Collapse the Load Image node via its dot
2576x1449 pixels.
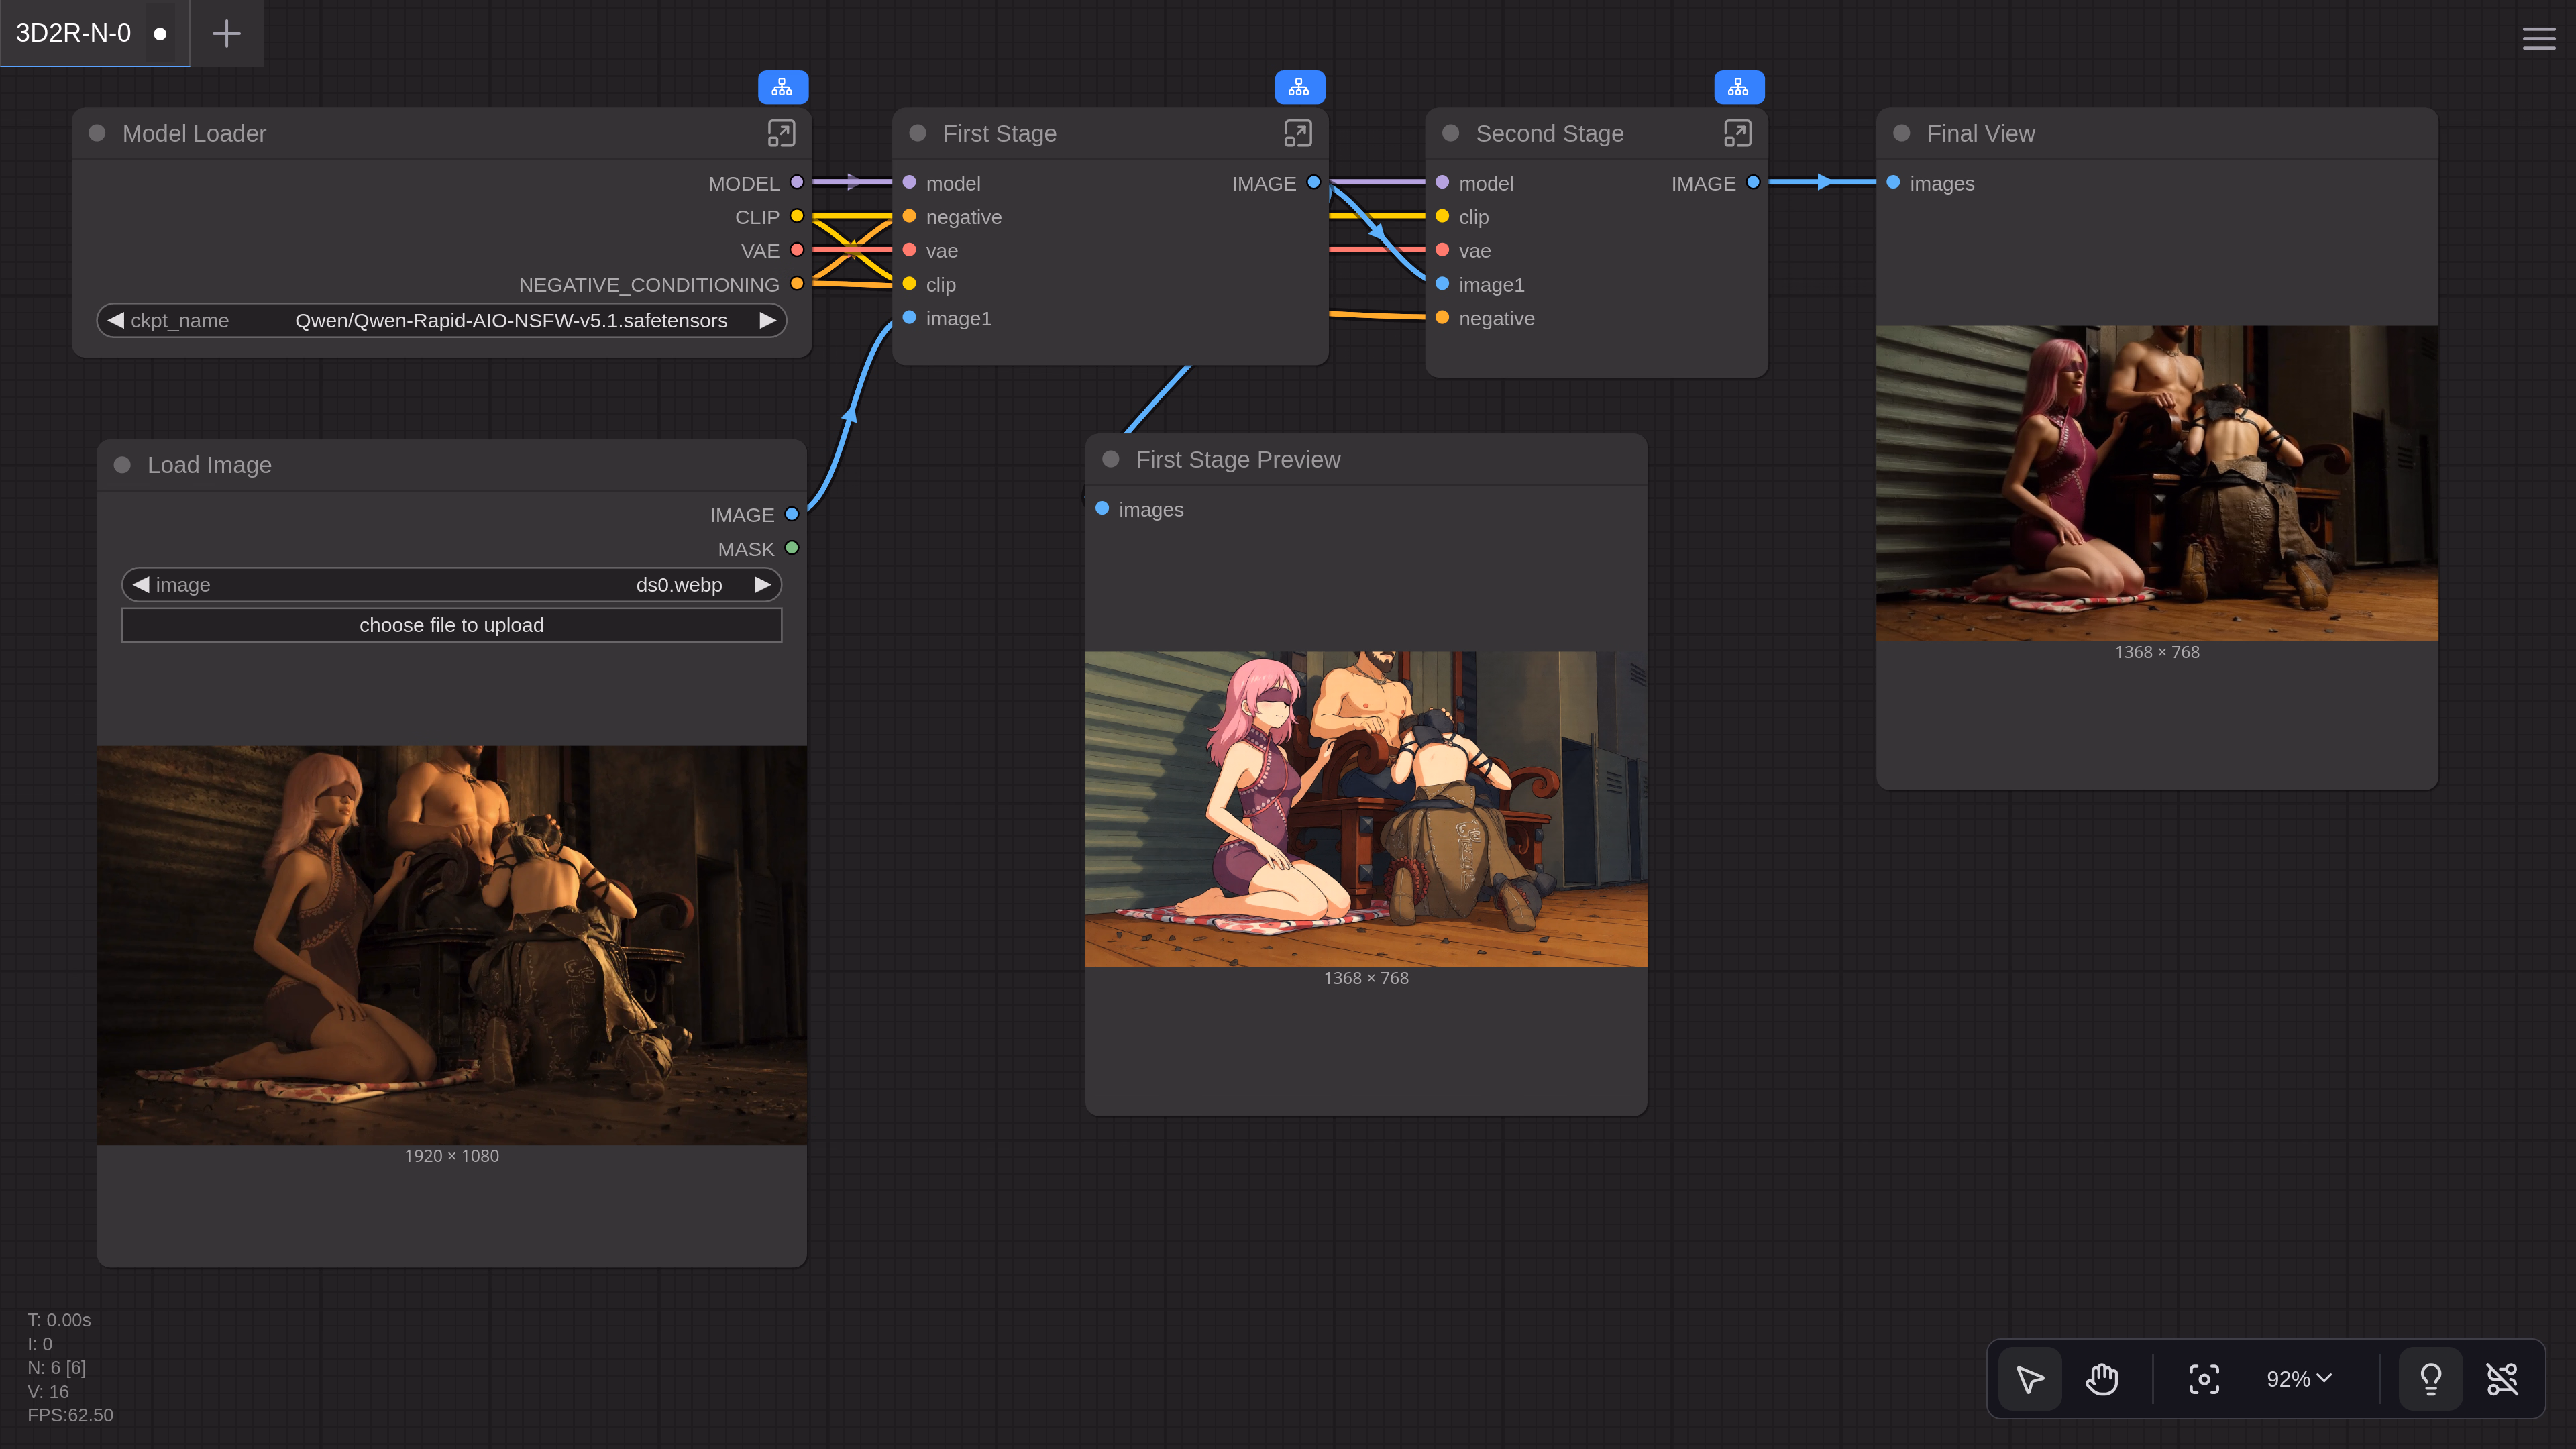coord(122,465)
